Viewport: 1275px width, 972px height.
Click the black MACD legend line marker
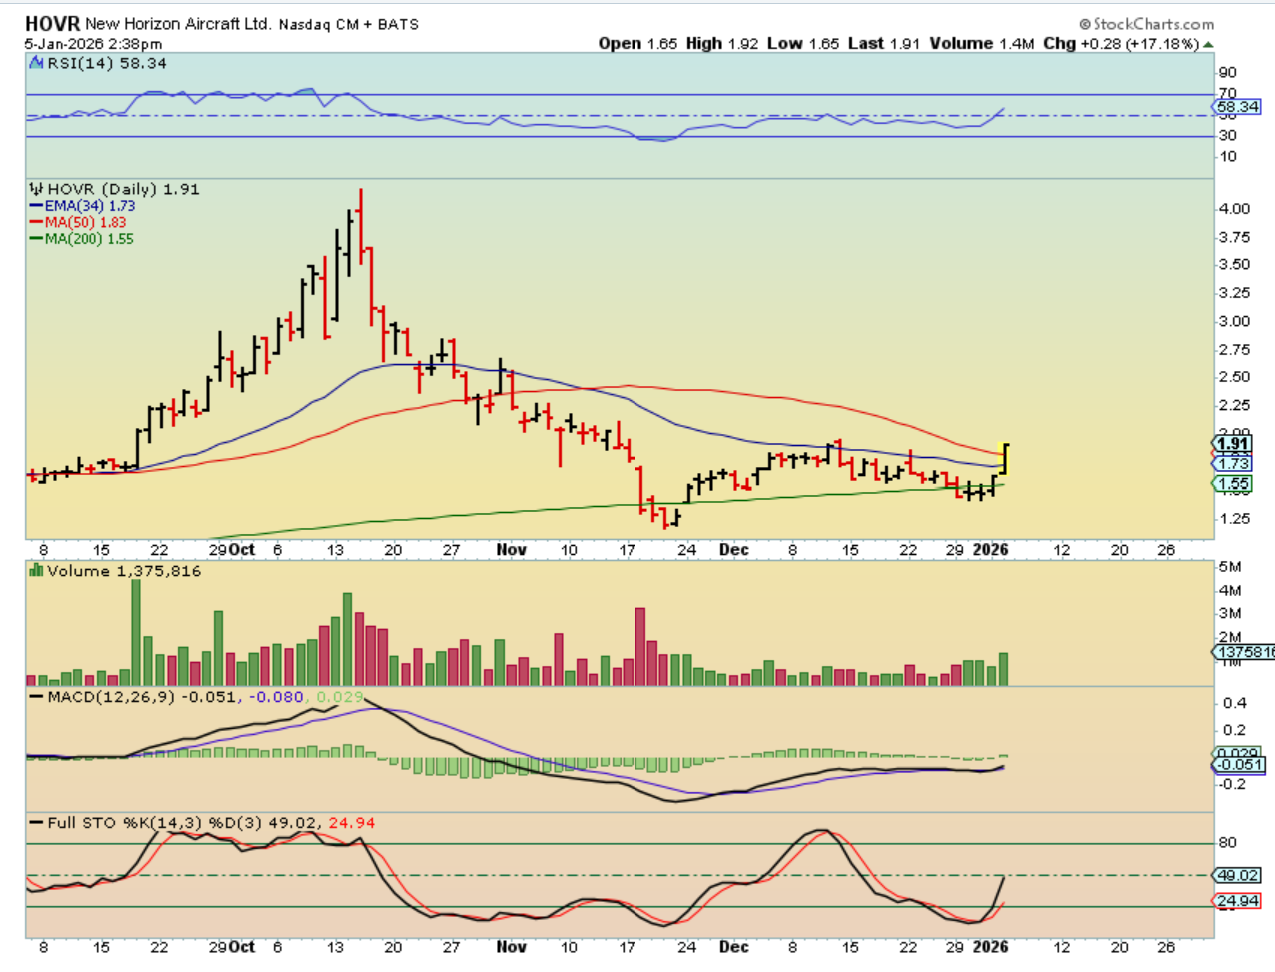36,696
